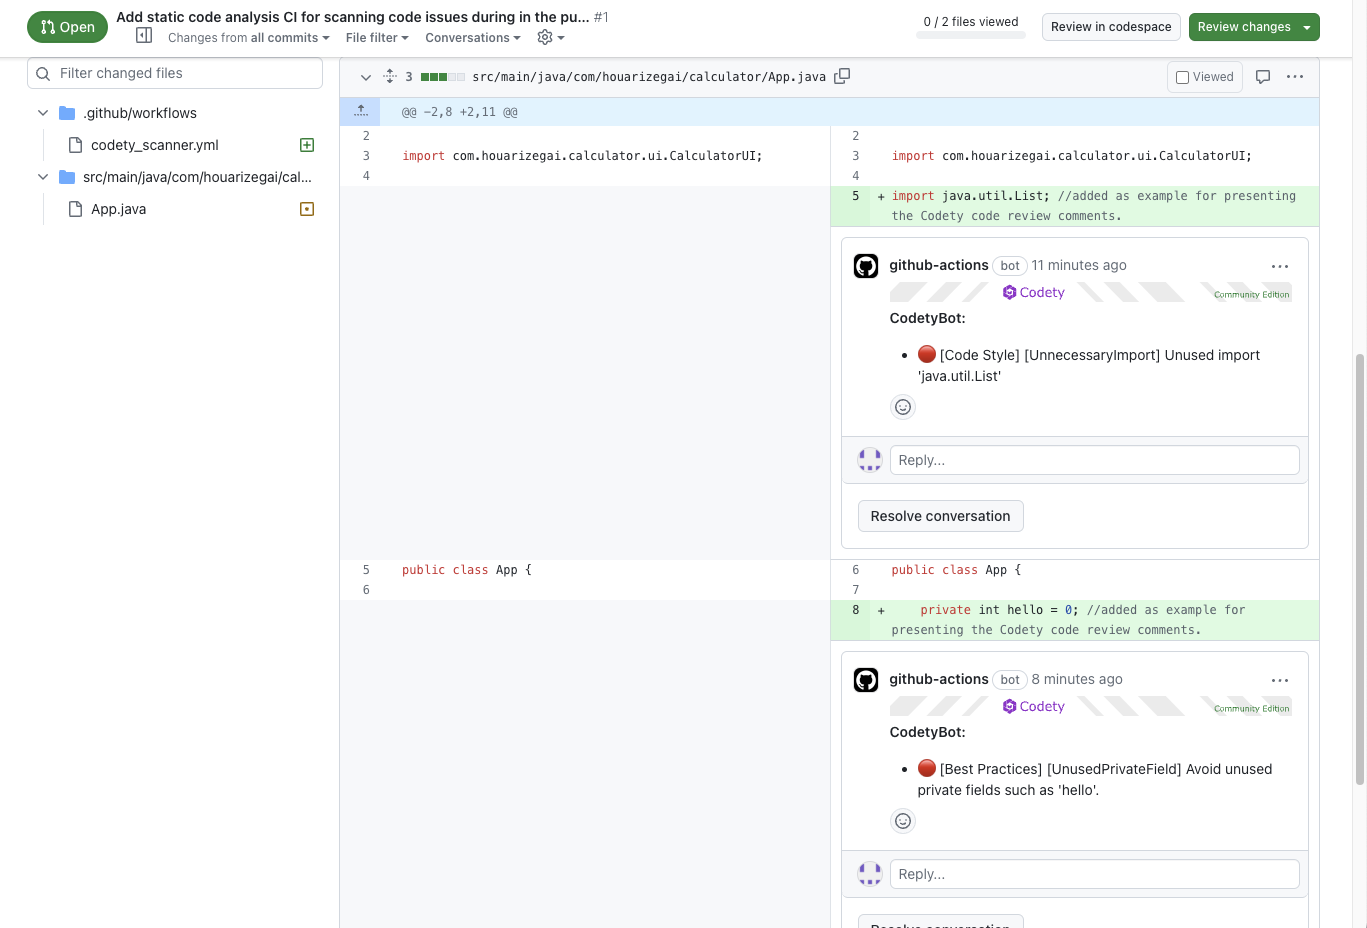Click github-actions avatar on first comment

866,266
